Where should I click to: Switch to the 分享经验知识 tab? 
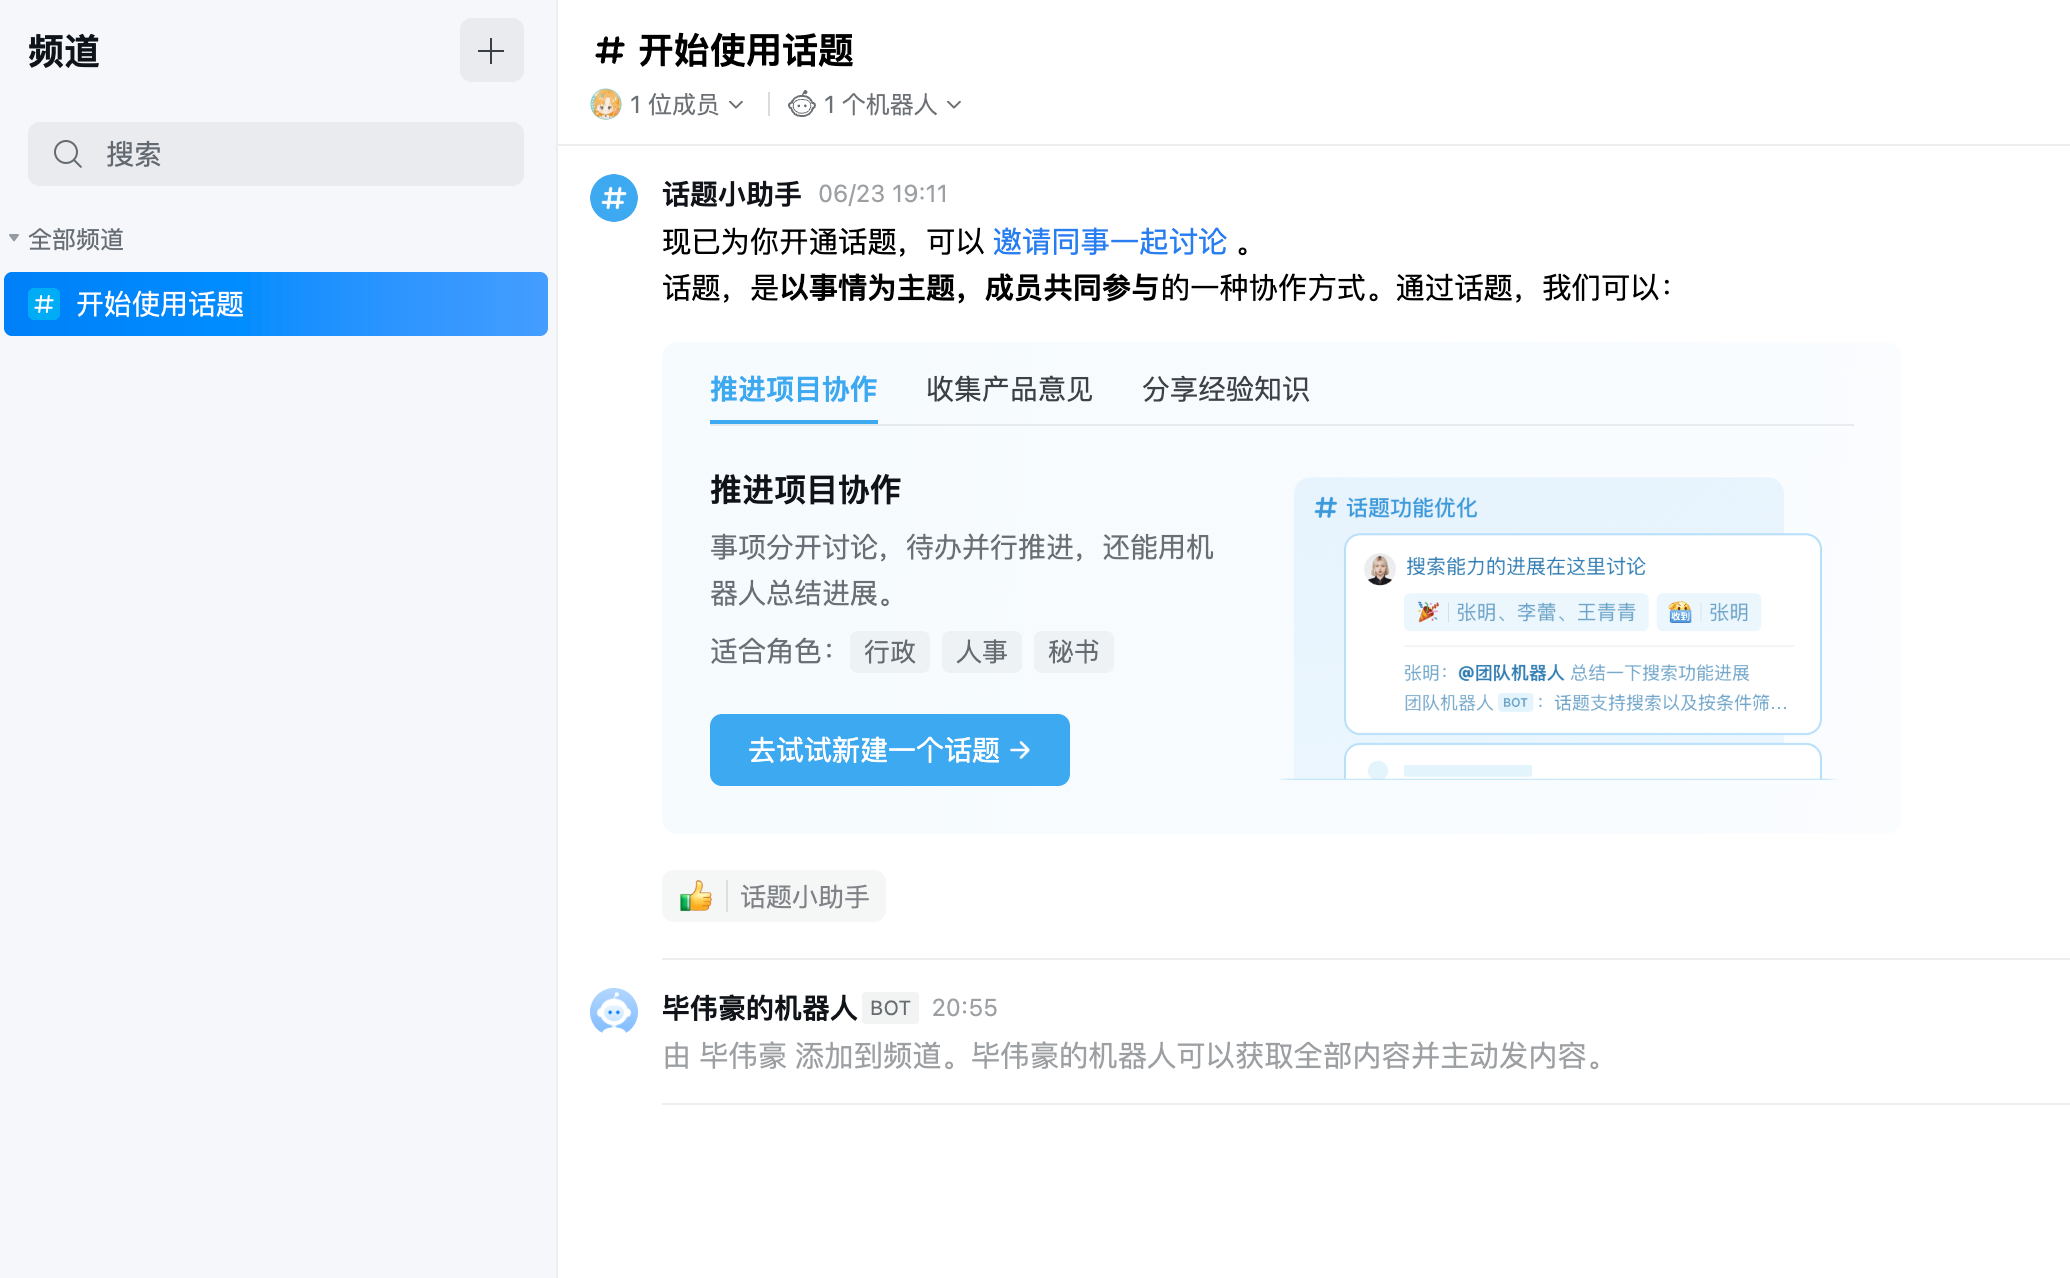[x=1226, y=389]
